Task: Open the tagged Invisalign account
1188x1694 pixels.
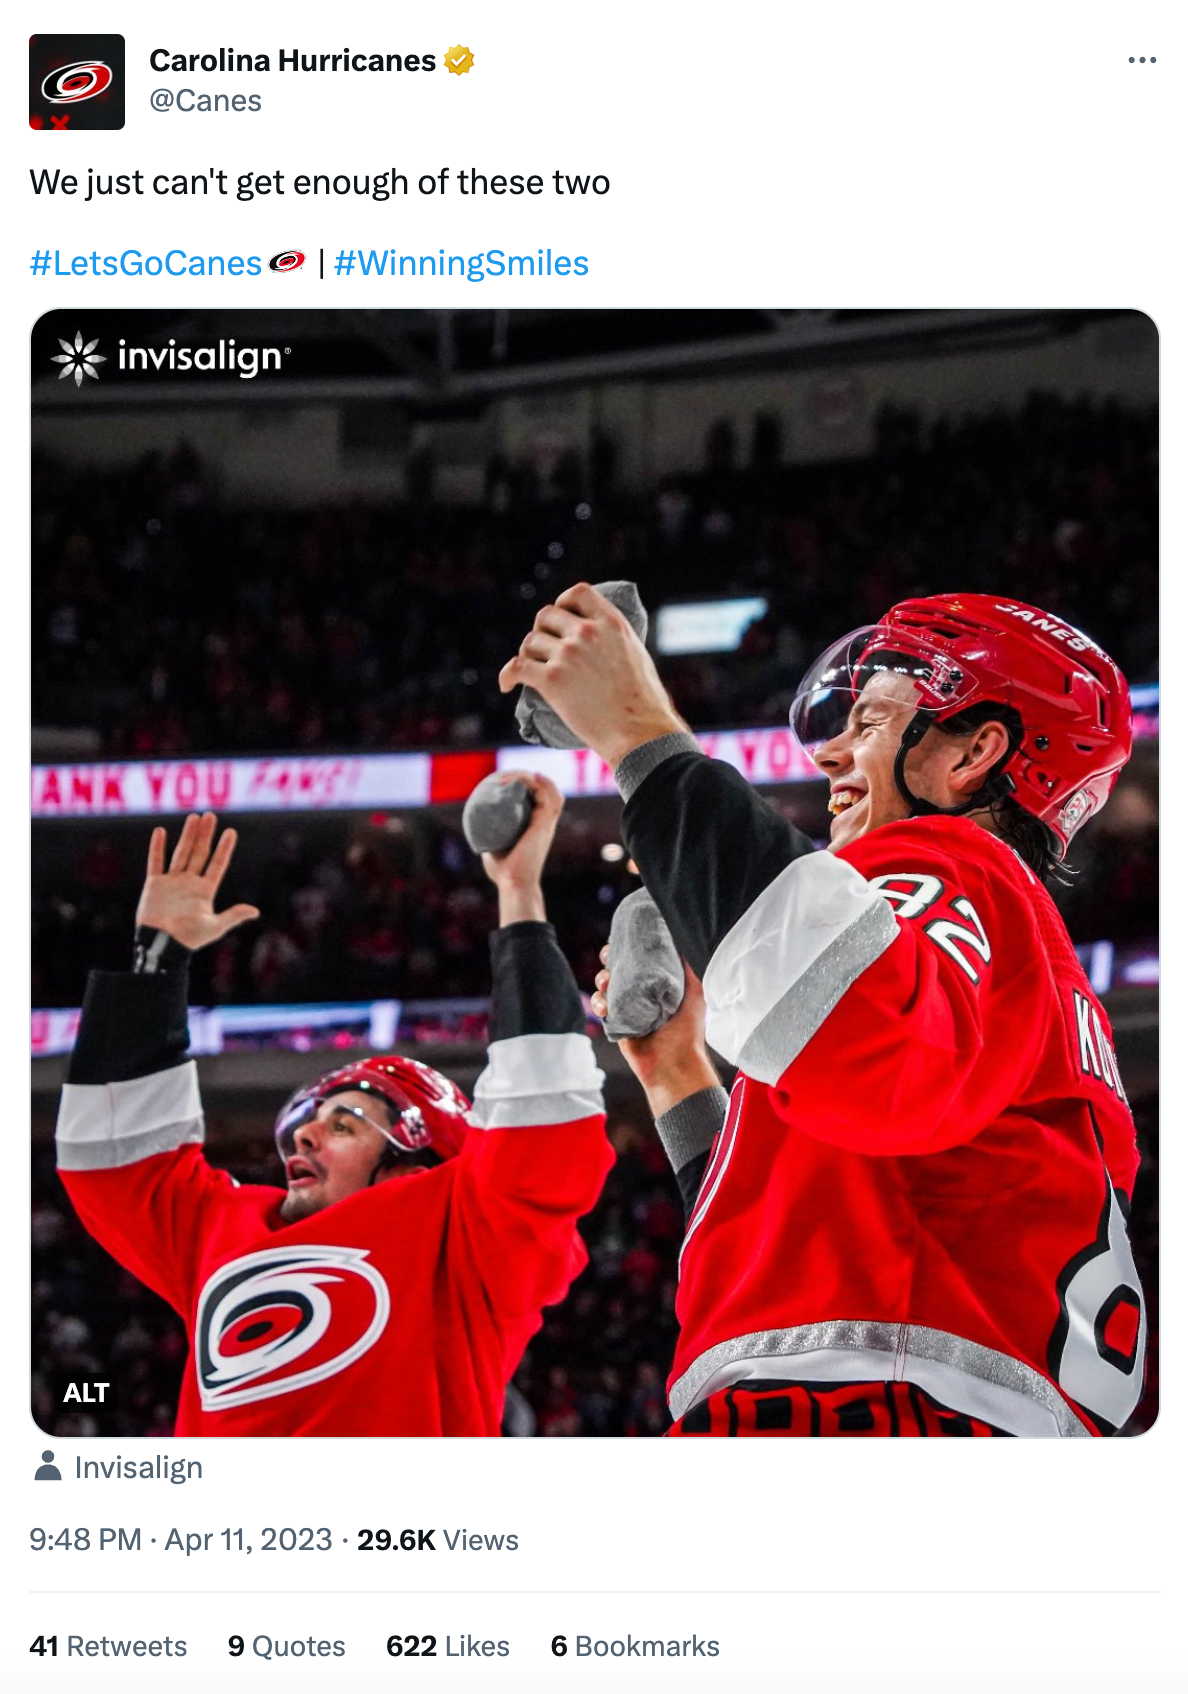Action: [x=138, y=1467]
